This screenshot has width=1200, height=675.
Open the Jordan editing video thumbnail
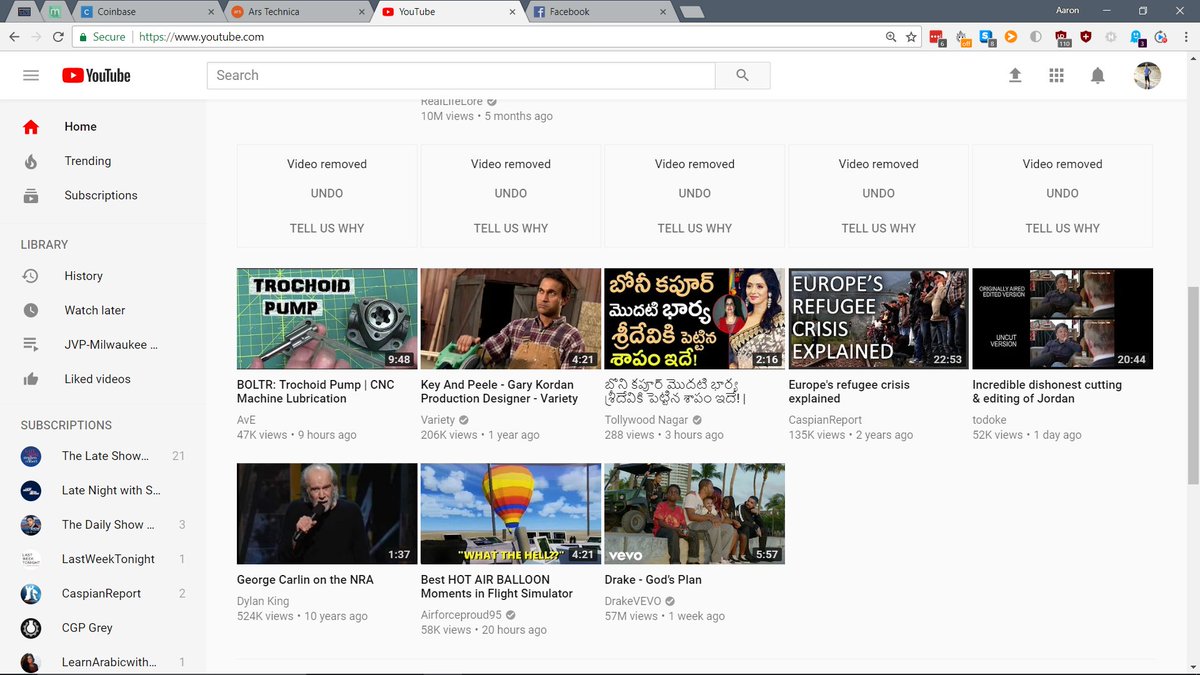coord(1062,319)
